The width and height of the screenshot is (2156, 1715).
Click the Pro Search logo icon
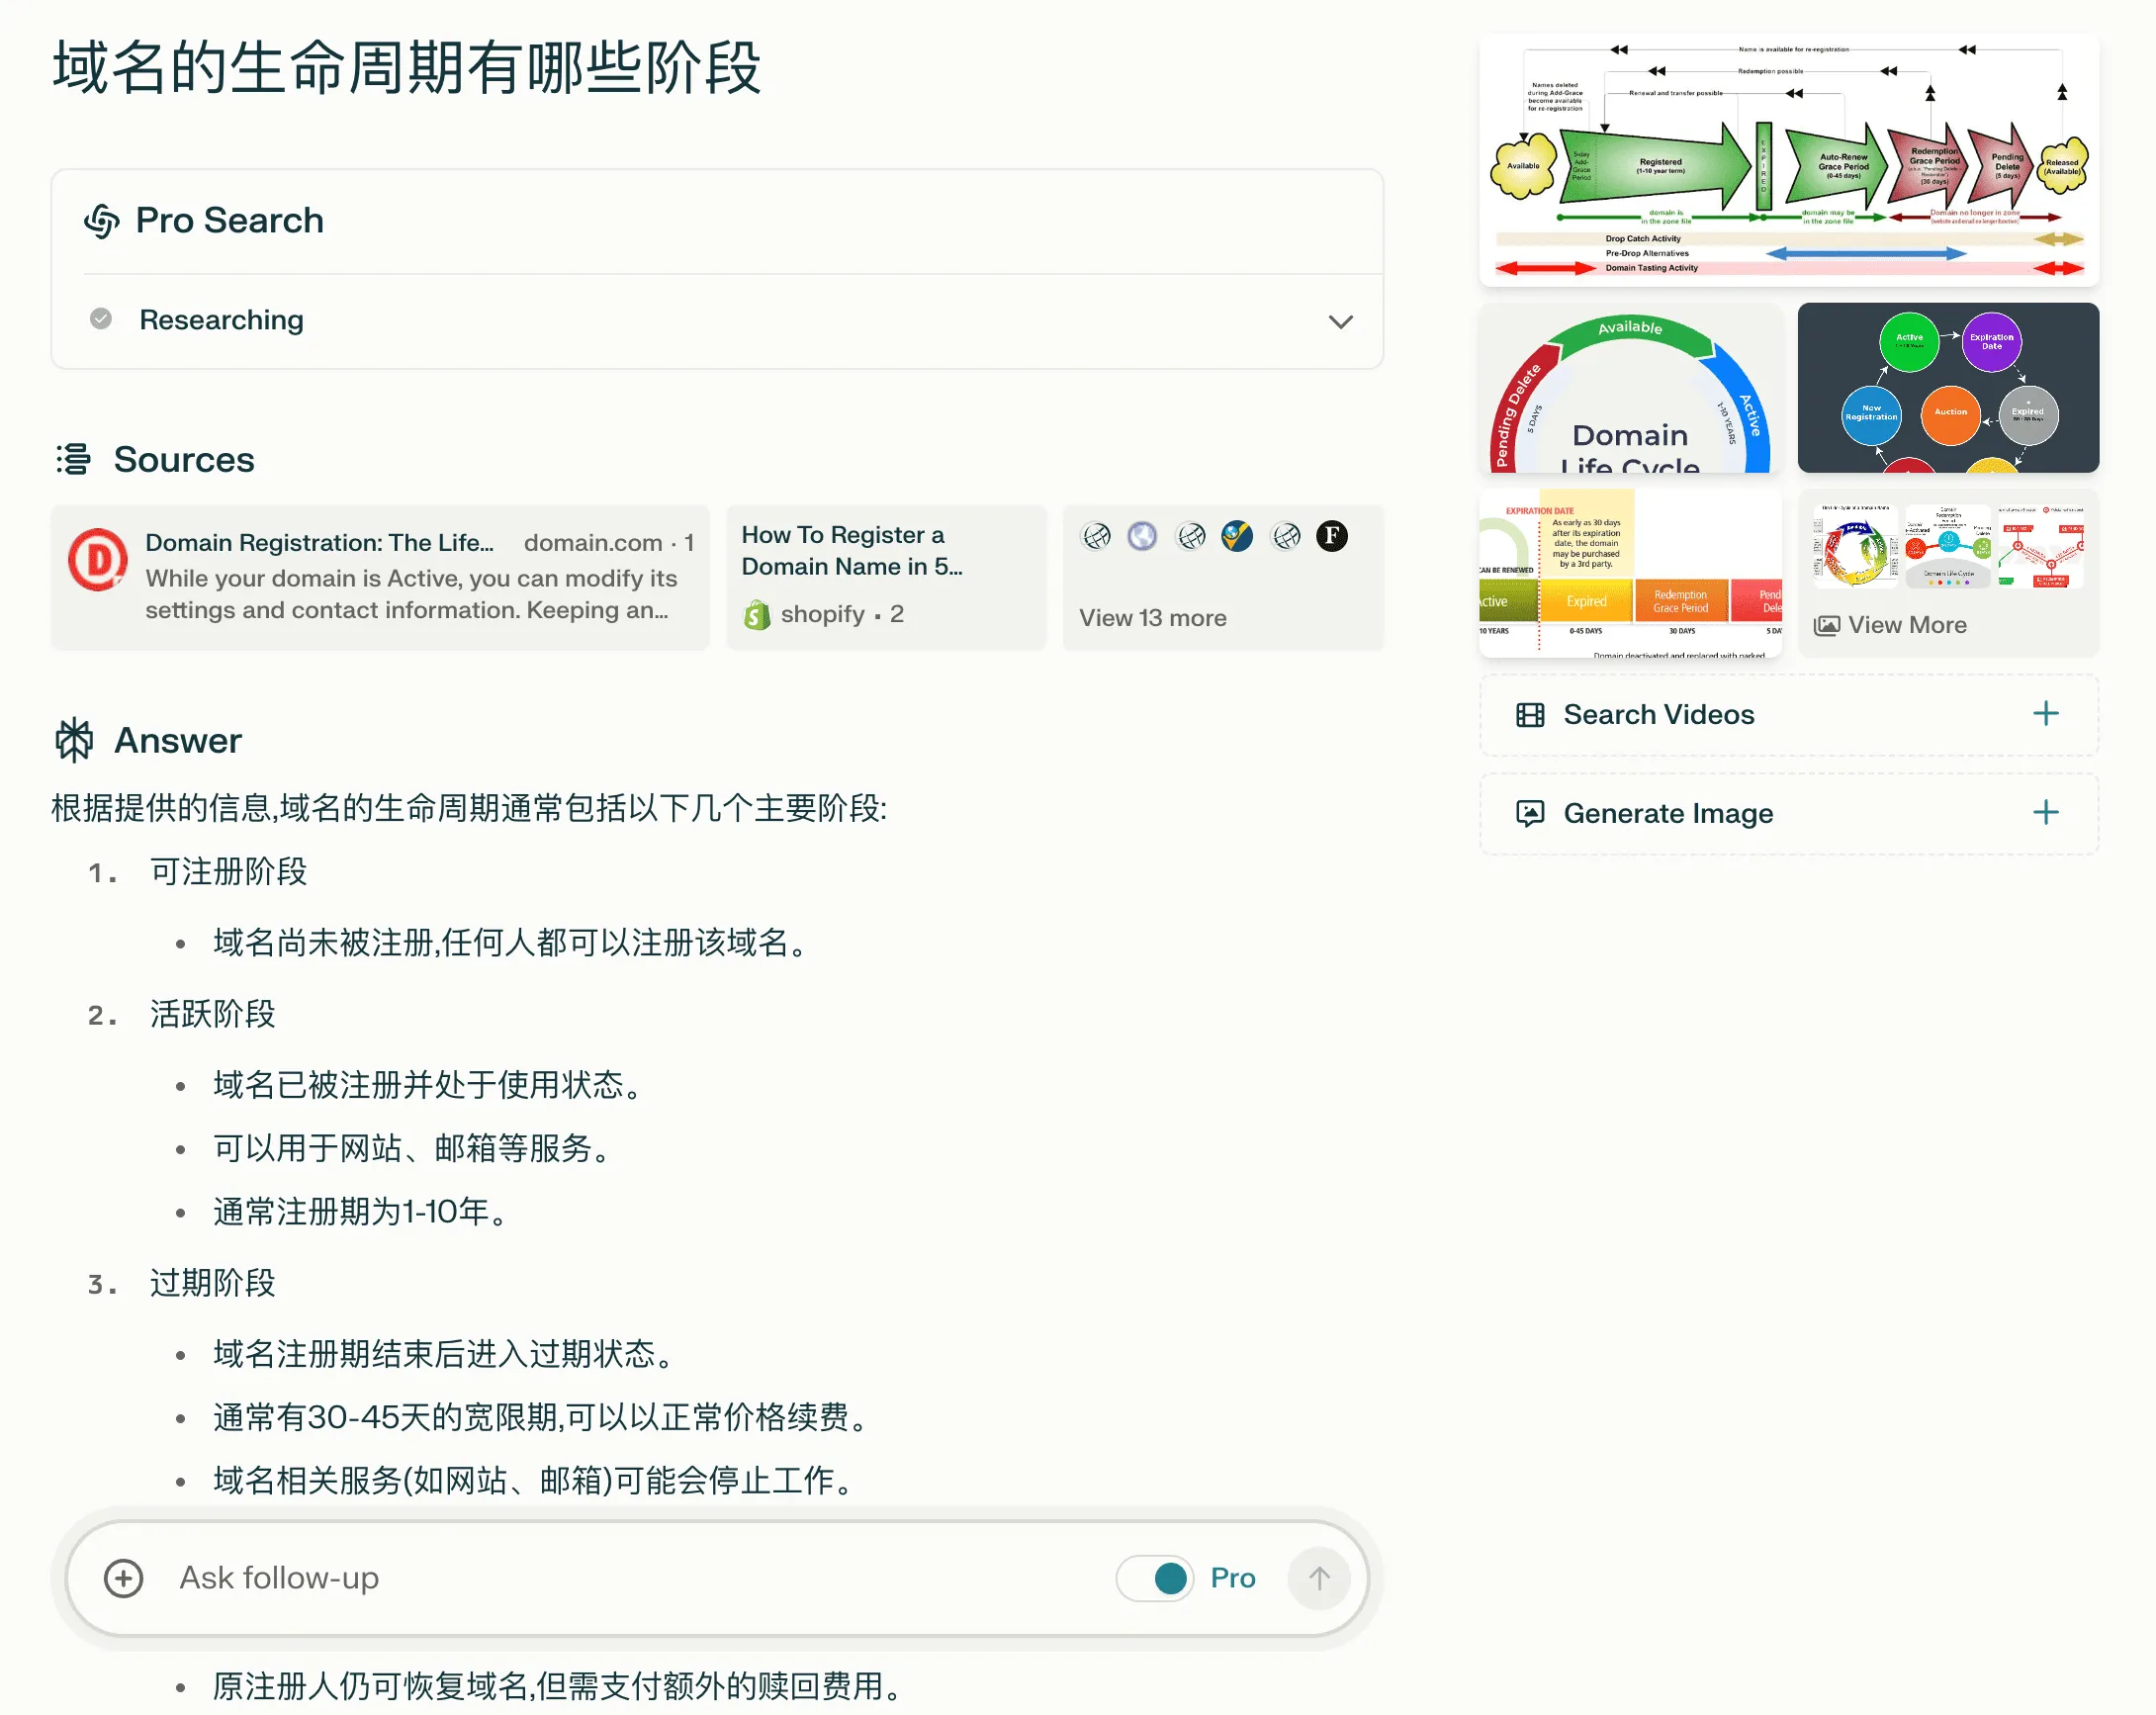click(102, 220)
